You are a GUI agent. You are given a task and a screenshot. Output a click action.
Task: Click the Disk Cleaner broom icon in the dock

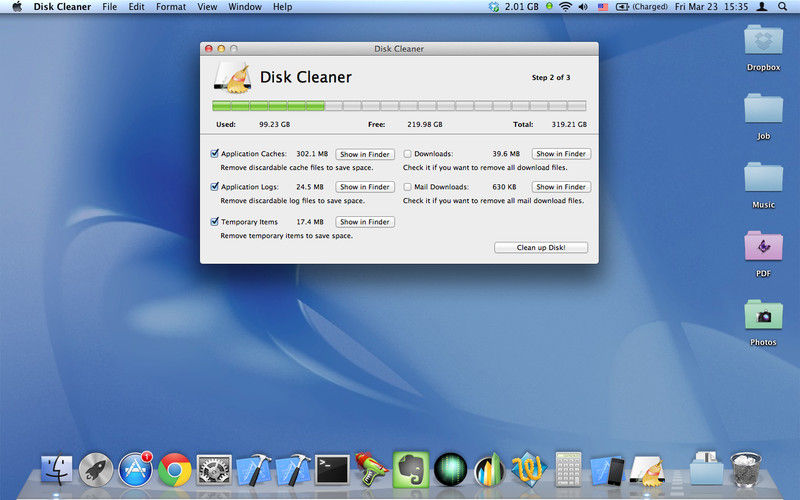pyautogui.click(x=647, y=470)
